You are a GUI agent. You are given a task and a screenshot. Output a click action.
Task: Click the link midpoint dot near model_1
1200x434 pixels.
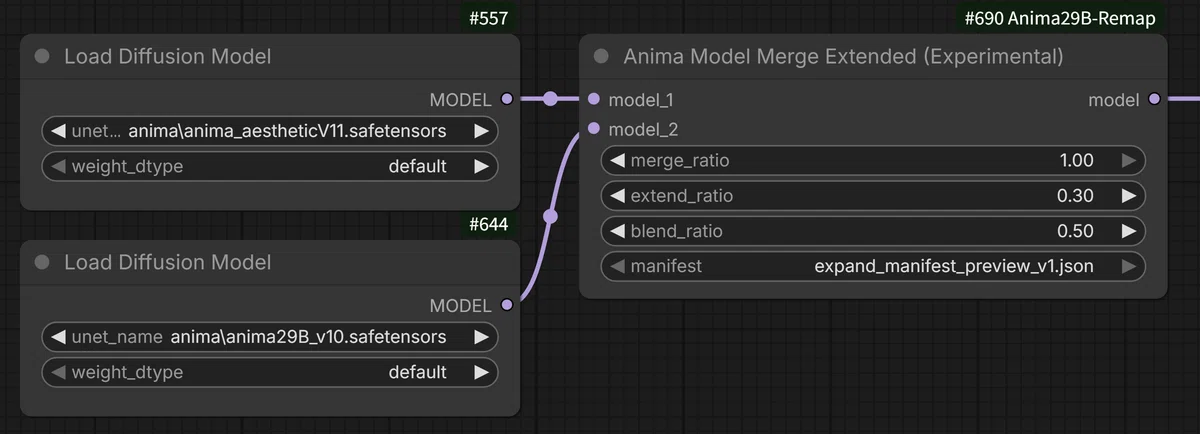pos(550,98)
